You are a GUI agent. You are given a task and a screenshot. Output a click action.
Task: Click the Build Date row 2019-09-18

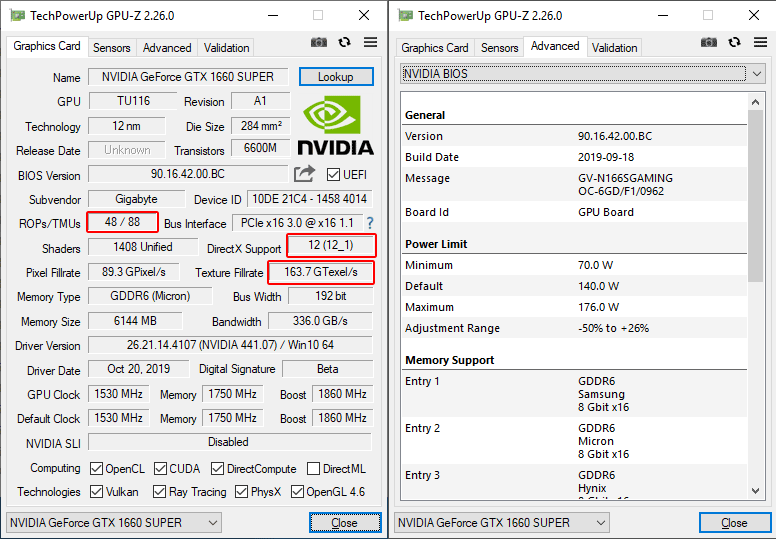coord(574,157)
